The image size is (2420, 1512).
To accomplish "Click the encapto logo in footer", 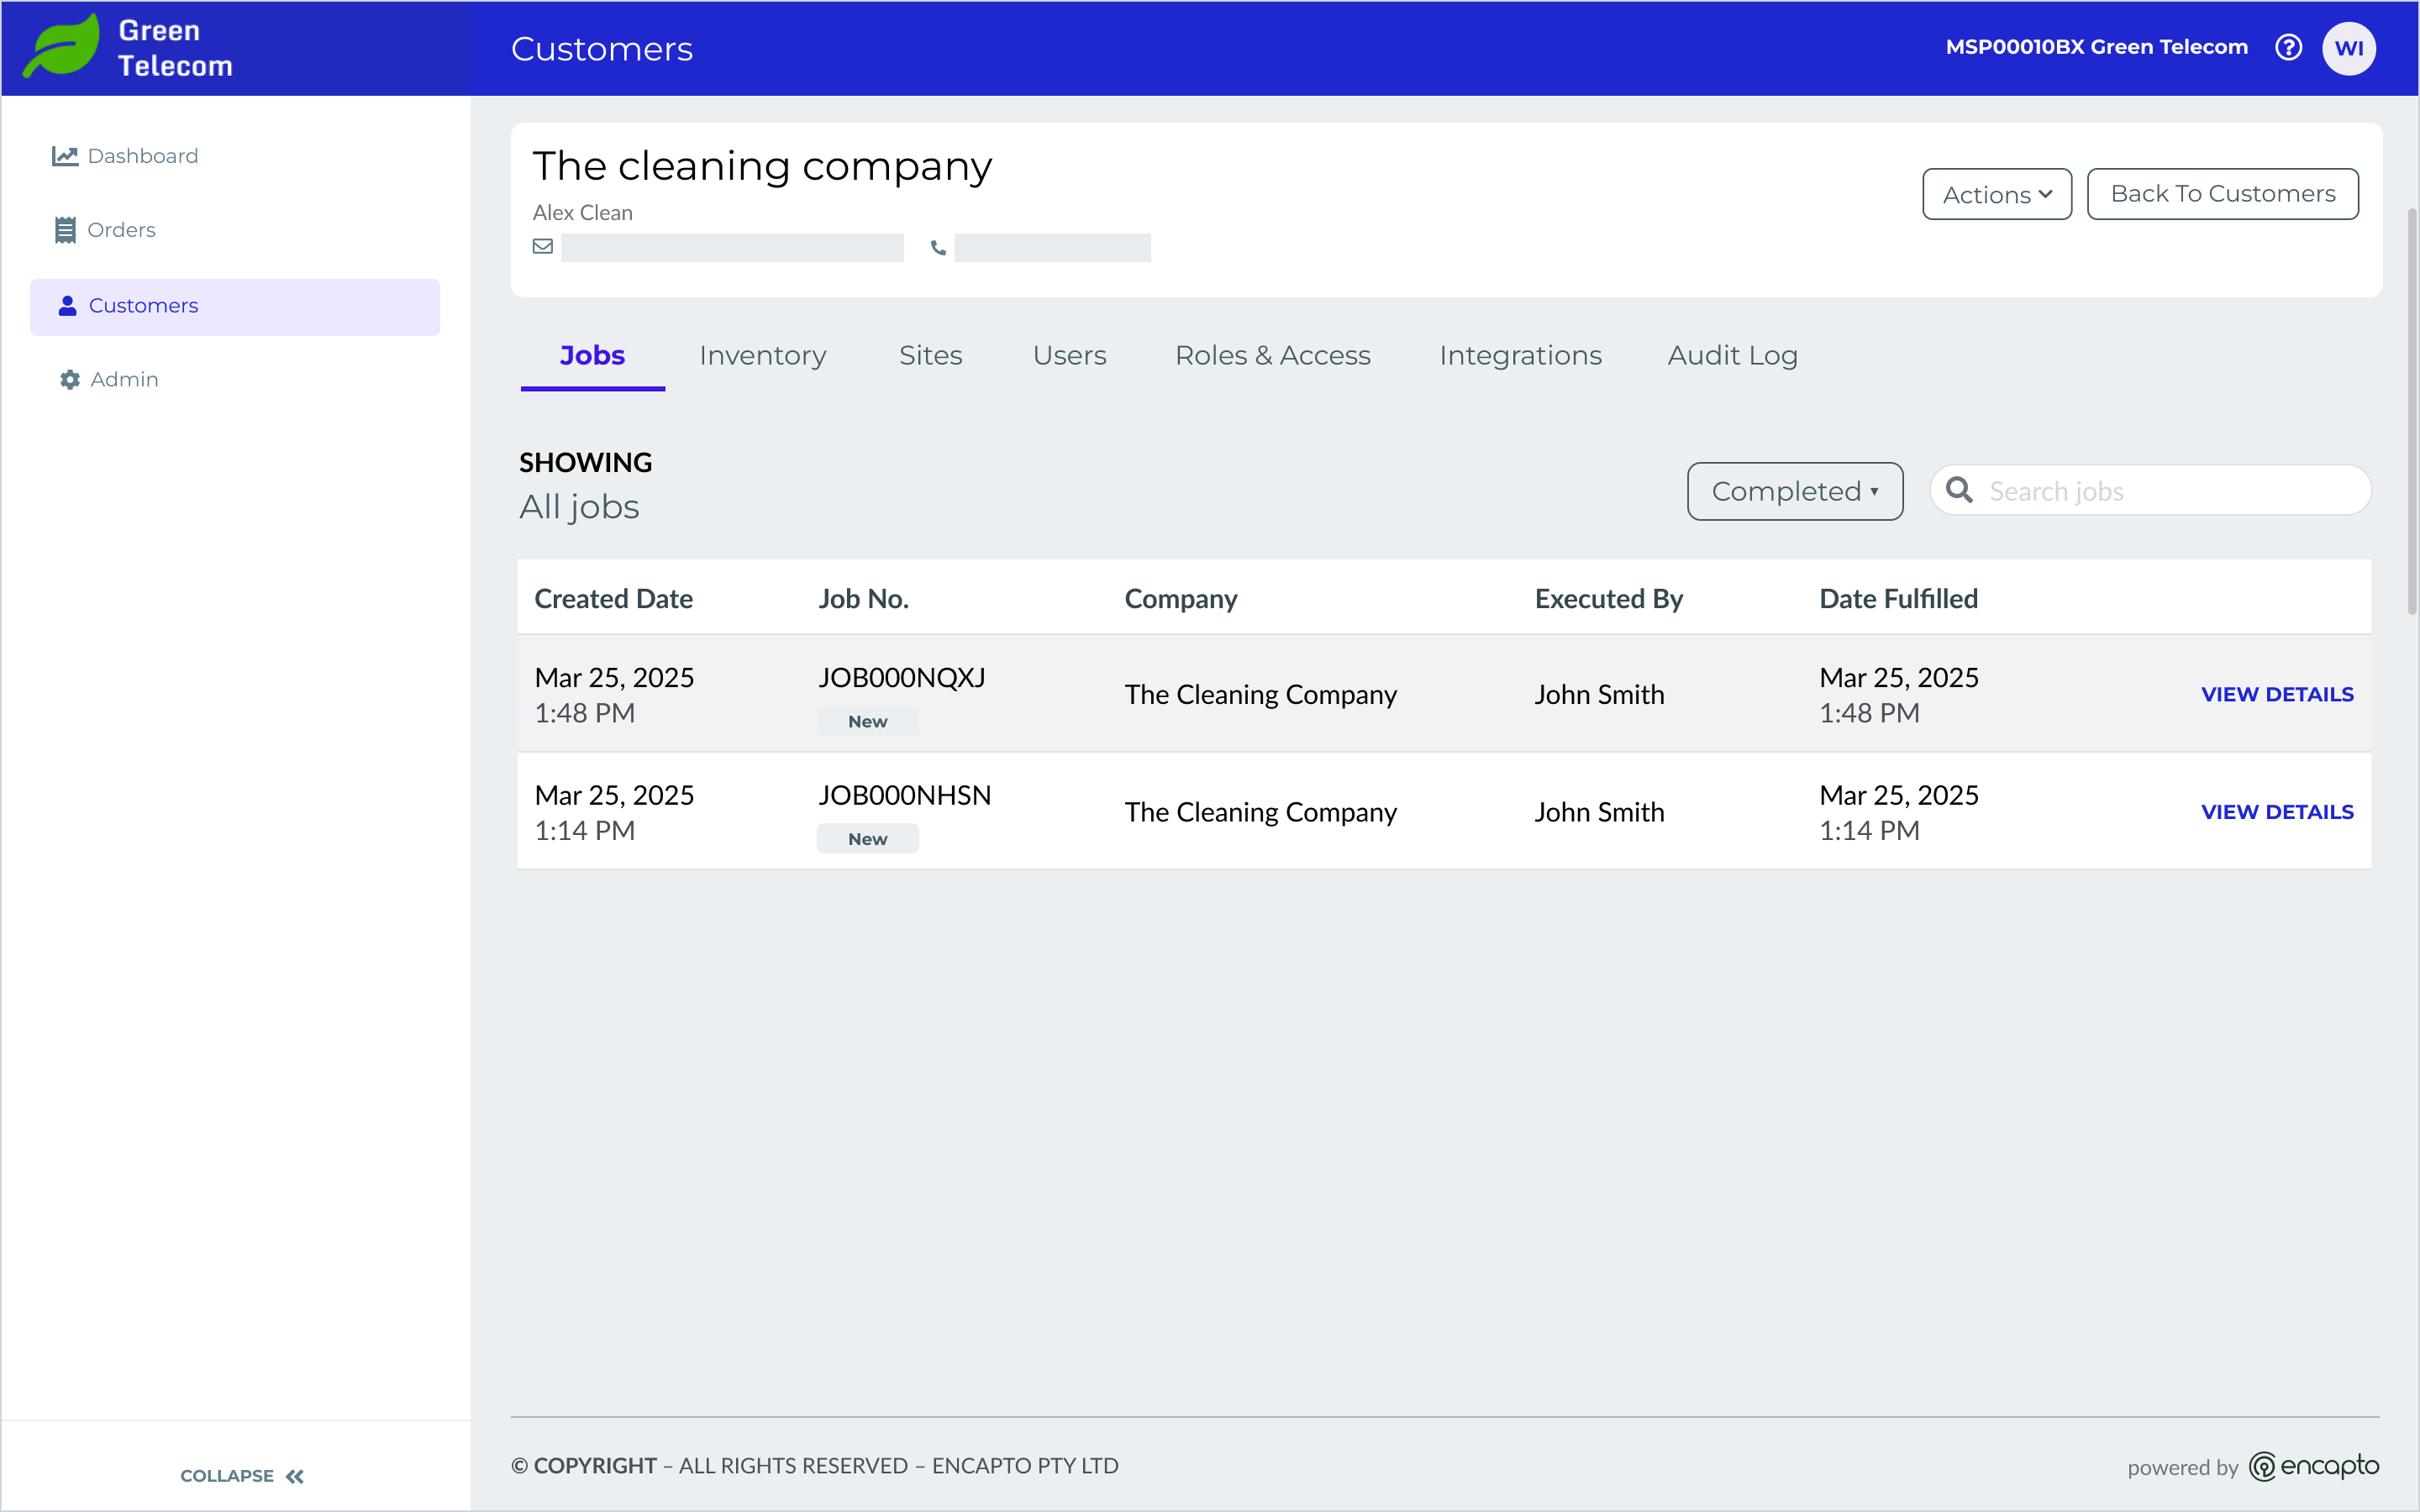I will (x=2314, y=1466).
